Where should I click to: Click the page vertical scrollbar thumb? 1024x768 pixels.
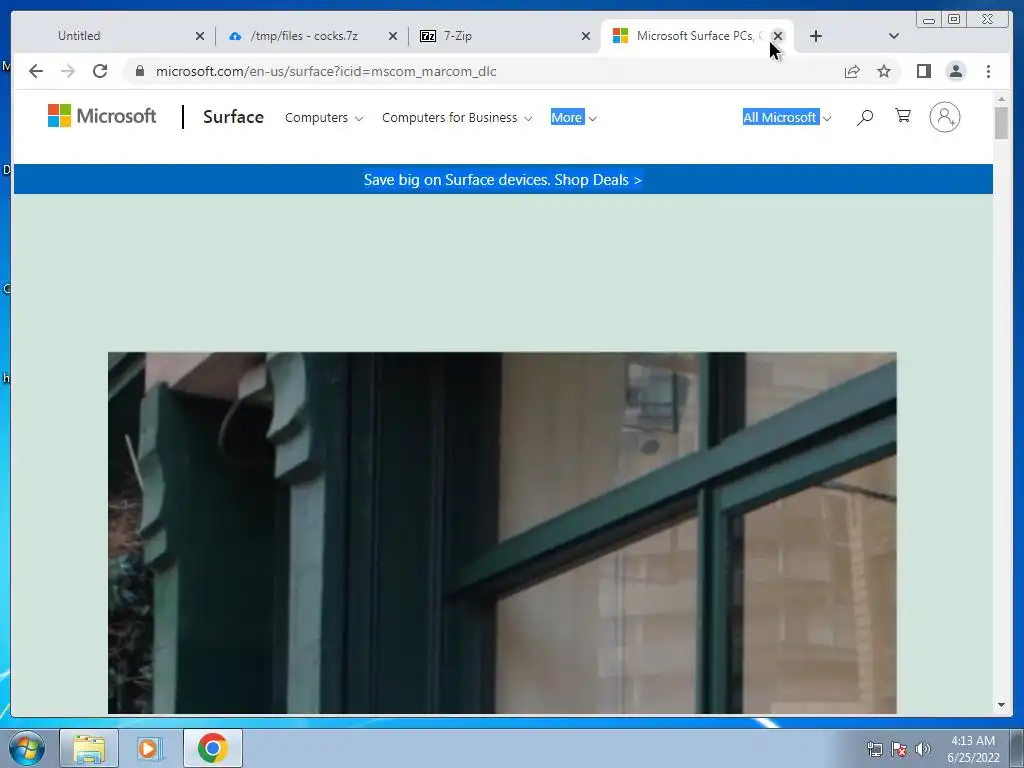pos(1001,123)
